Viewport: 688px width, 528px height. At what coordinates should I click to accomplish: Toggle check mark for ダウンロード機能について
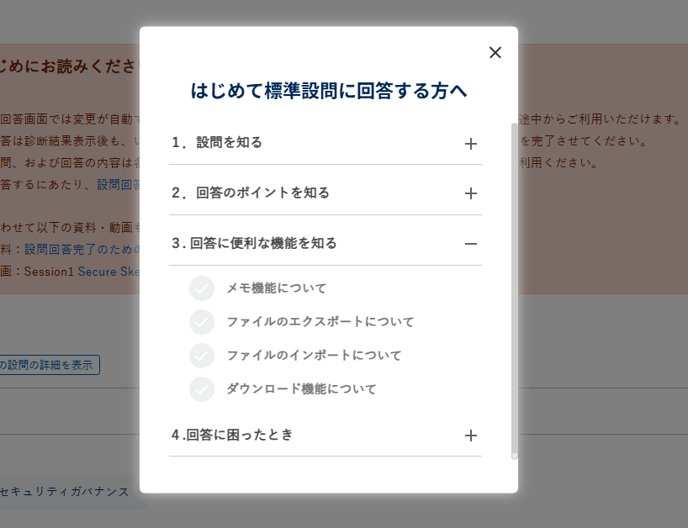click(x=202, y=389)
